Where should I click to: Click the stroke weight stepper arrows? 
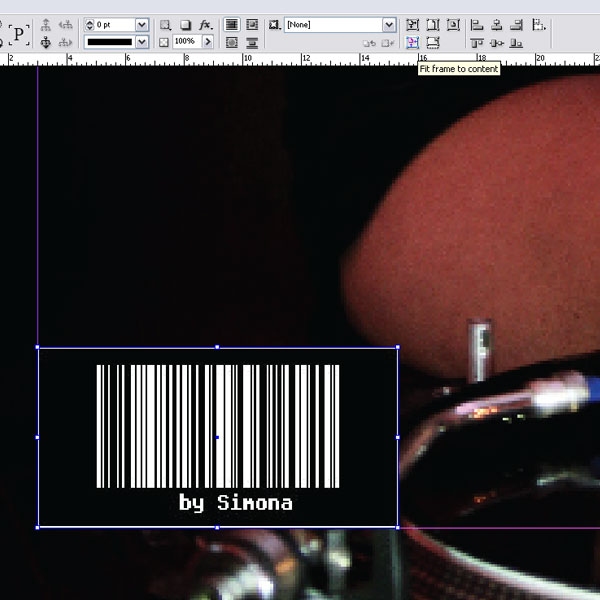click(x=90, y=25)
